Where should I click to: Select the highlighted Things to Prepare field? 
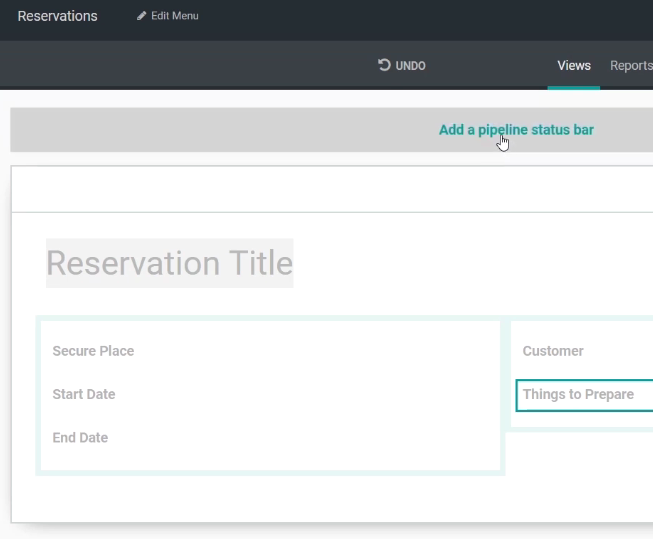(x=584, y=395)
